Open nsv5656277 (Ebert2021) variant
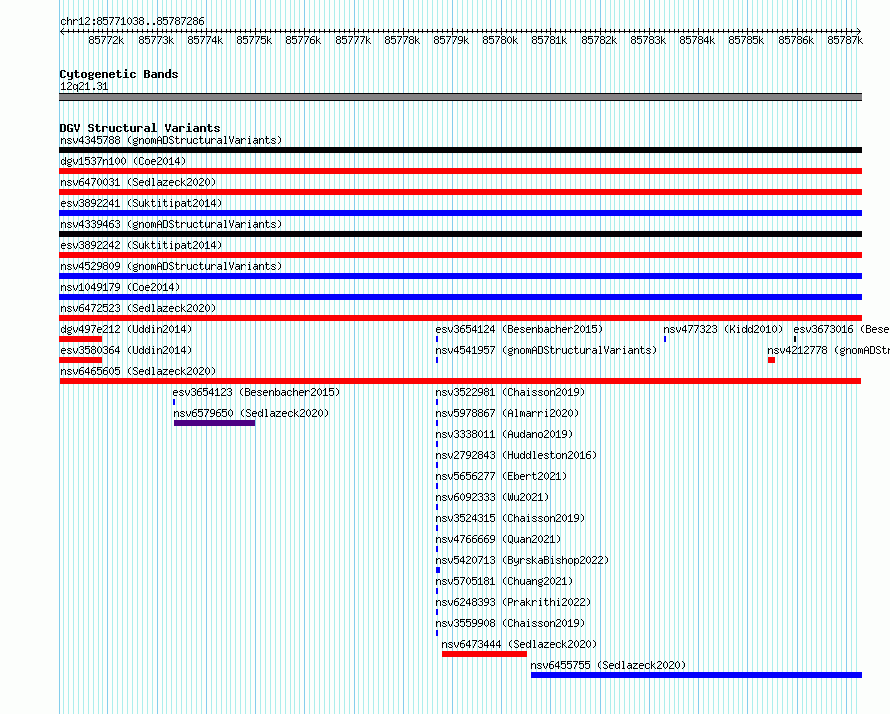This screenshot has height=714, width=890. coord(501,476)
